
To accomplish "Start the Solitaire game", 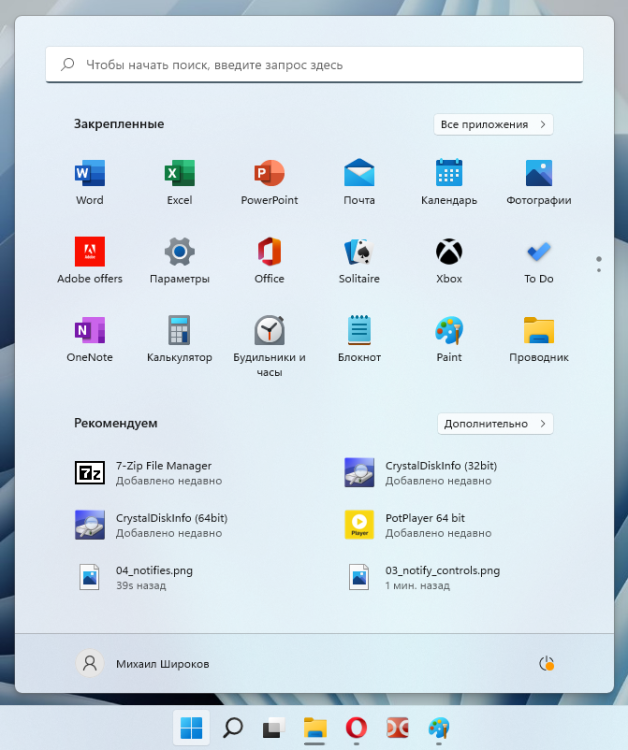I will pyautogui.click(x=359, y=261).
